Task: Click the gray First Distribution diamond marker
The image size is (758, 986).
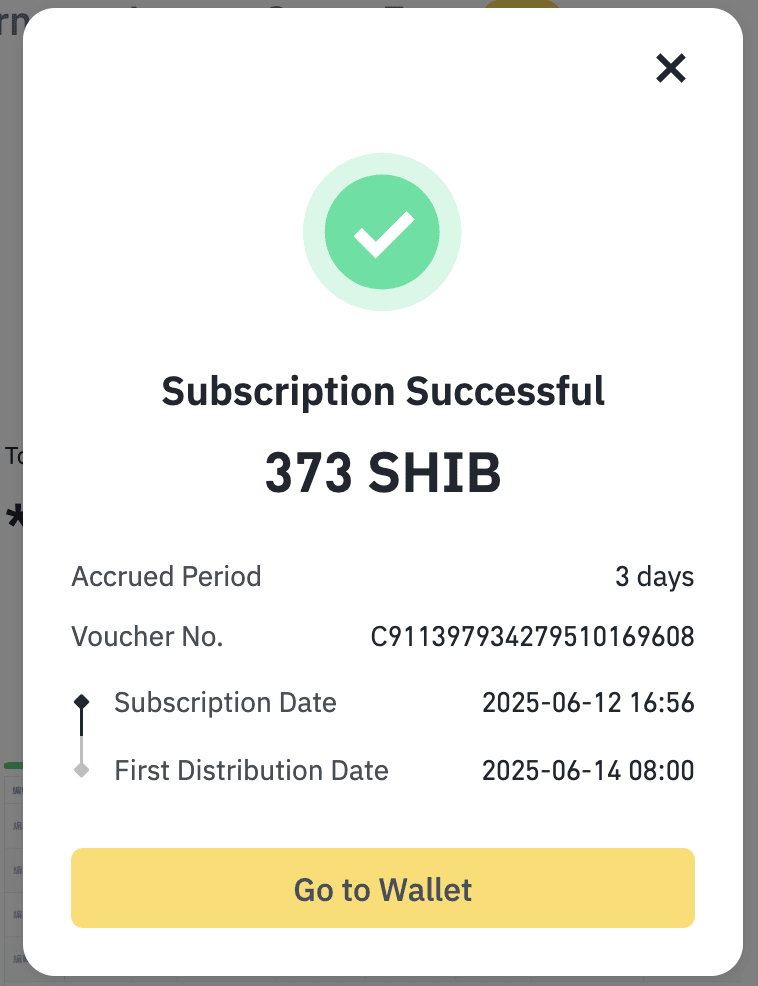Action: (x=82, y=770)
